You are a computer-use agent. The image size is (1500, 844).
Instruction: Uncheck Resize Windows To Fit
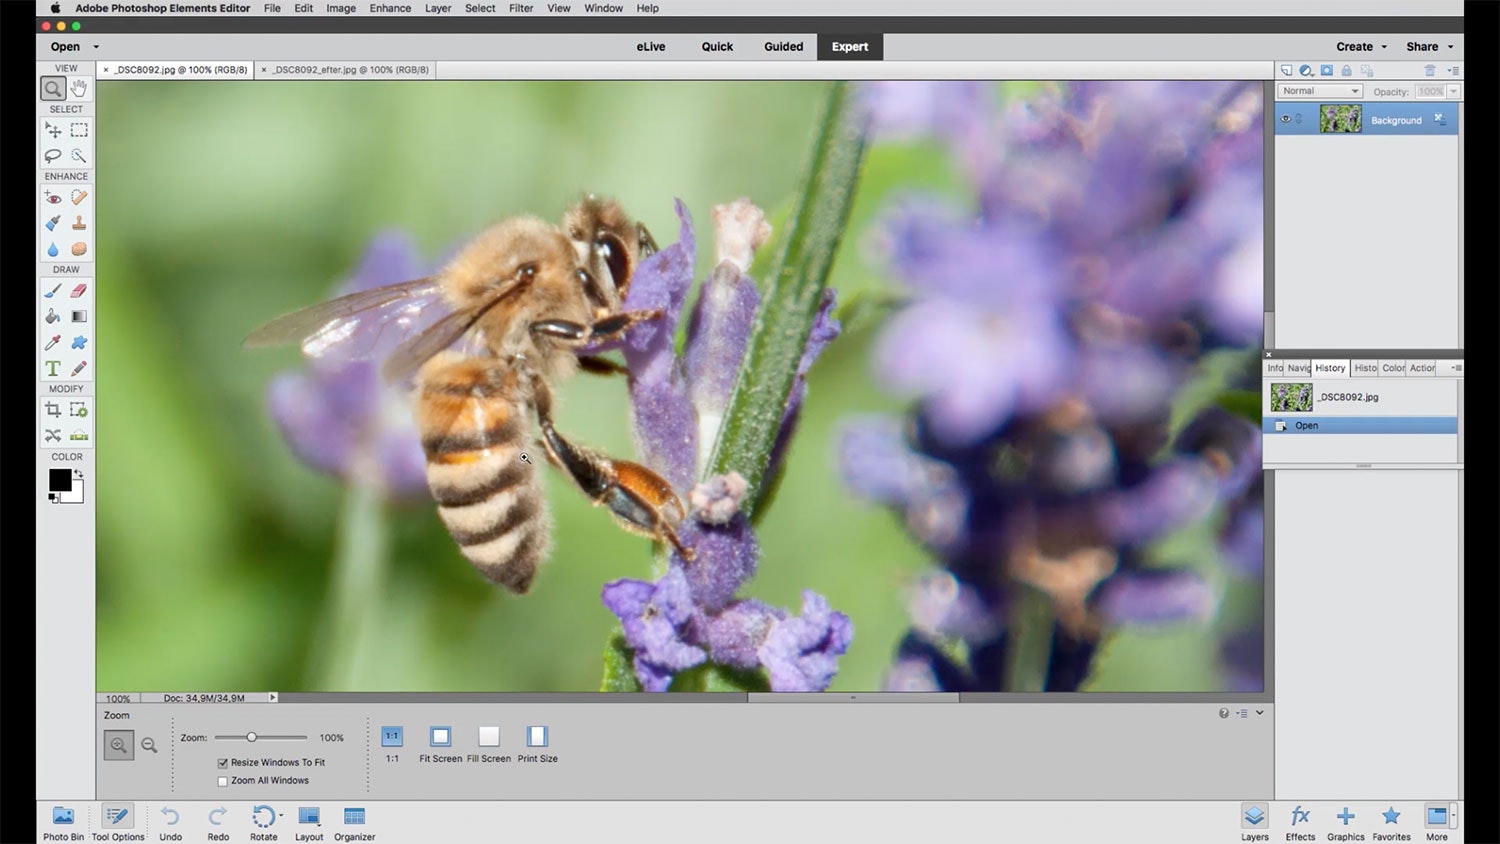click(223, 763)
